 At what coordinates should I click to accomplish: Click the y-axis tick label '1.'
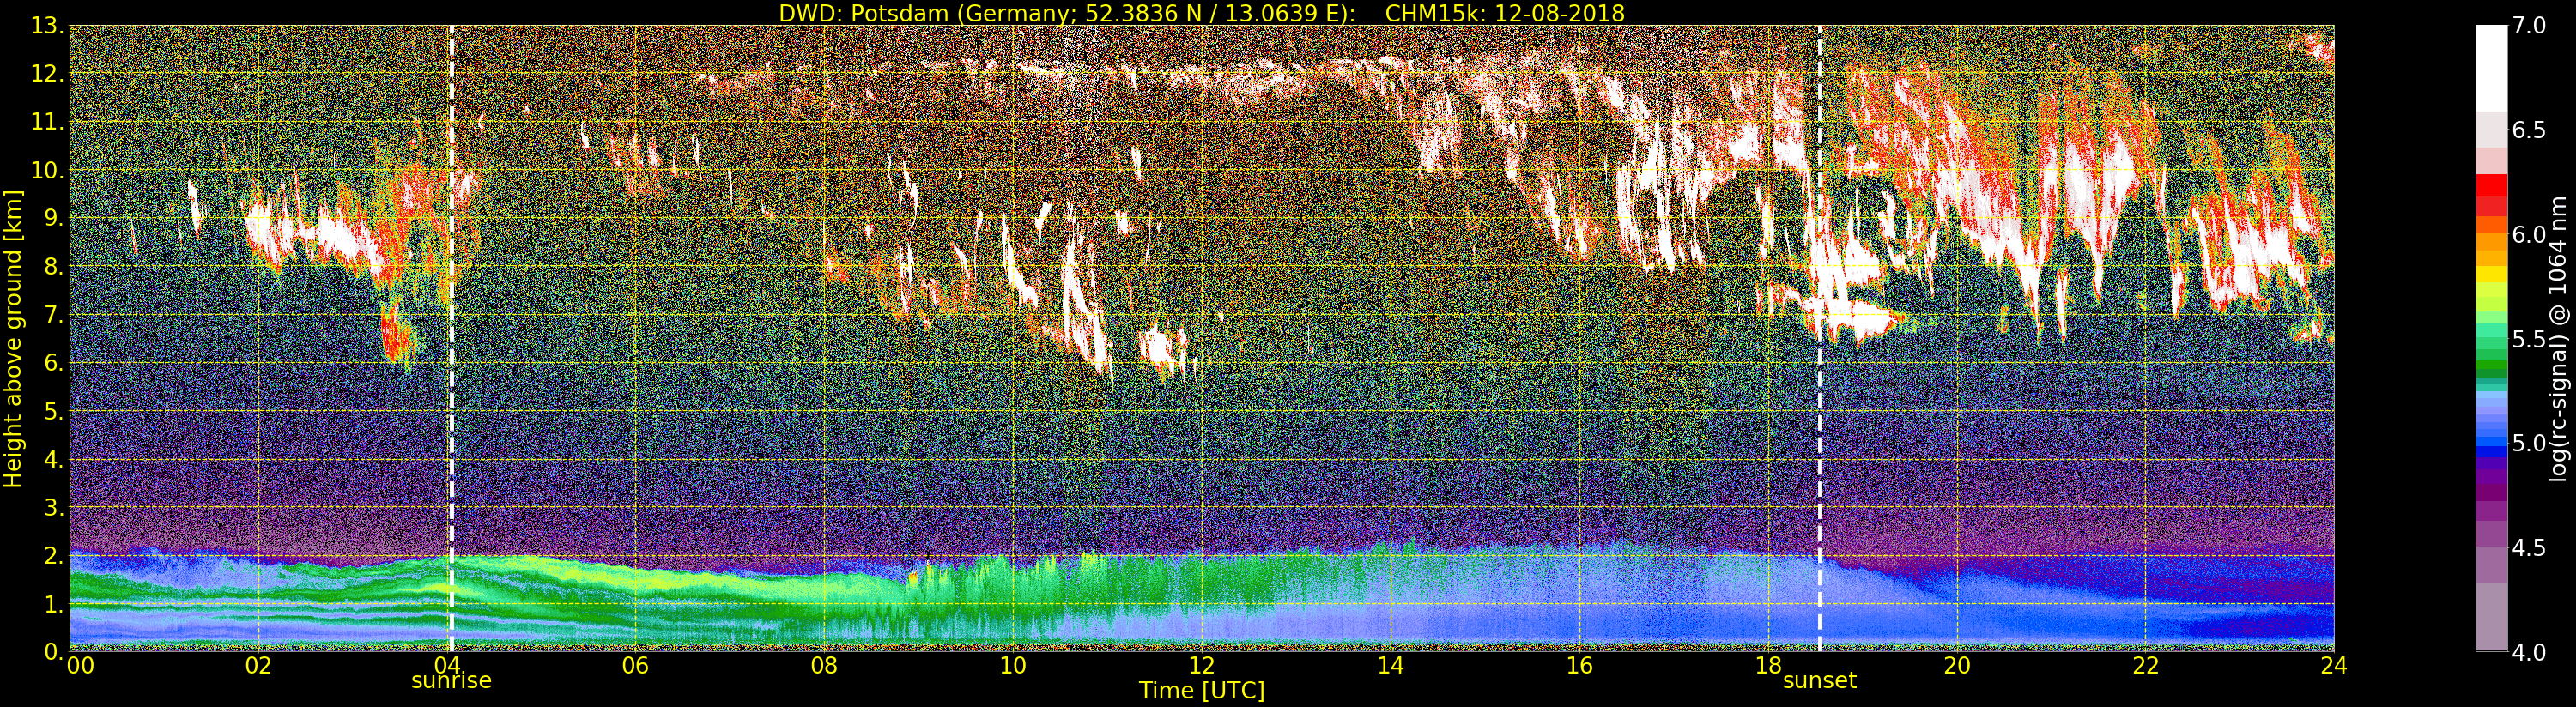point(53,604)
